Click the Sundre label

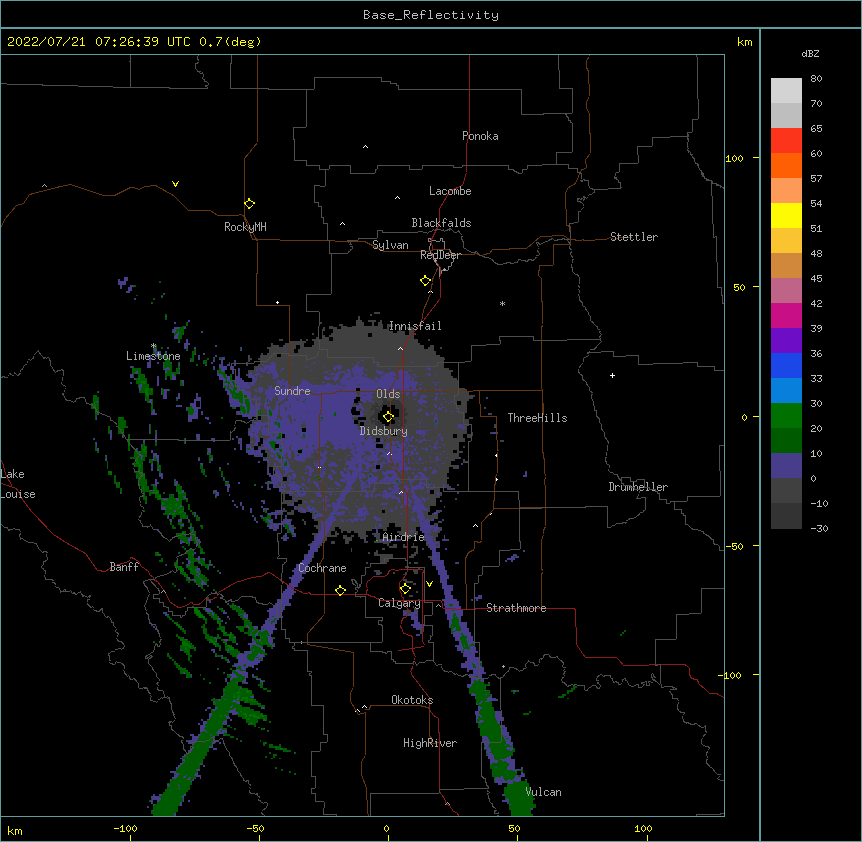(292, 391)
